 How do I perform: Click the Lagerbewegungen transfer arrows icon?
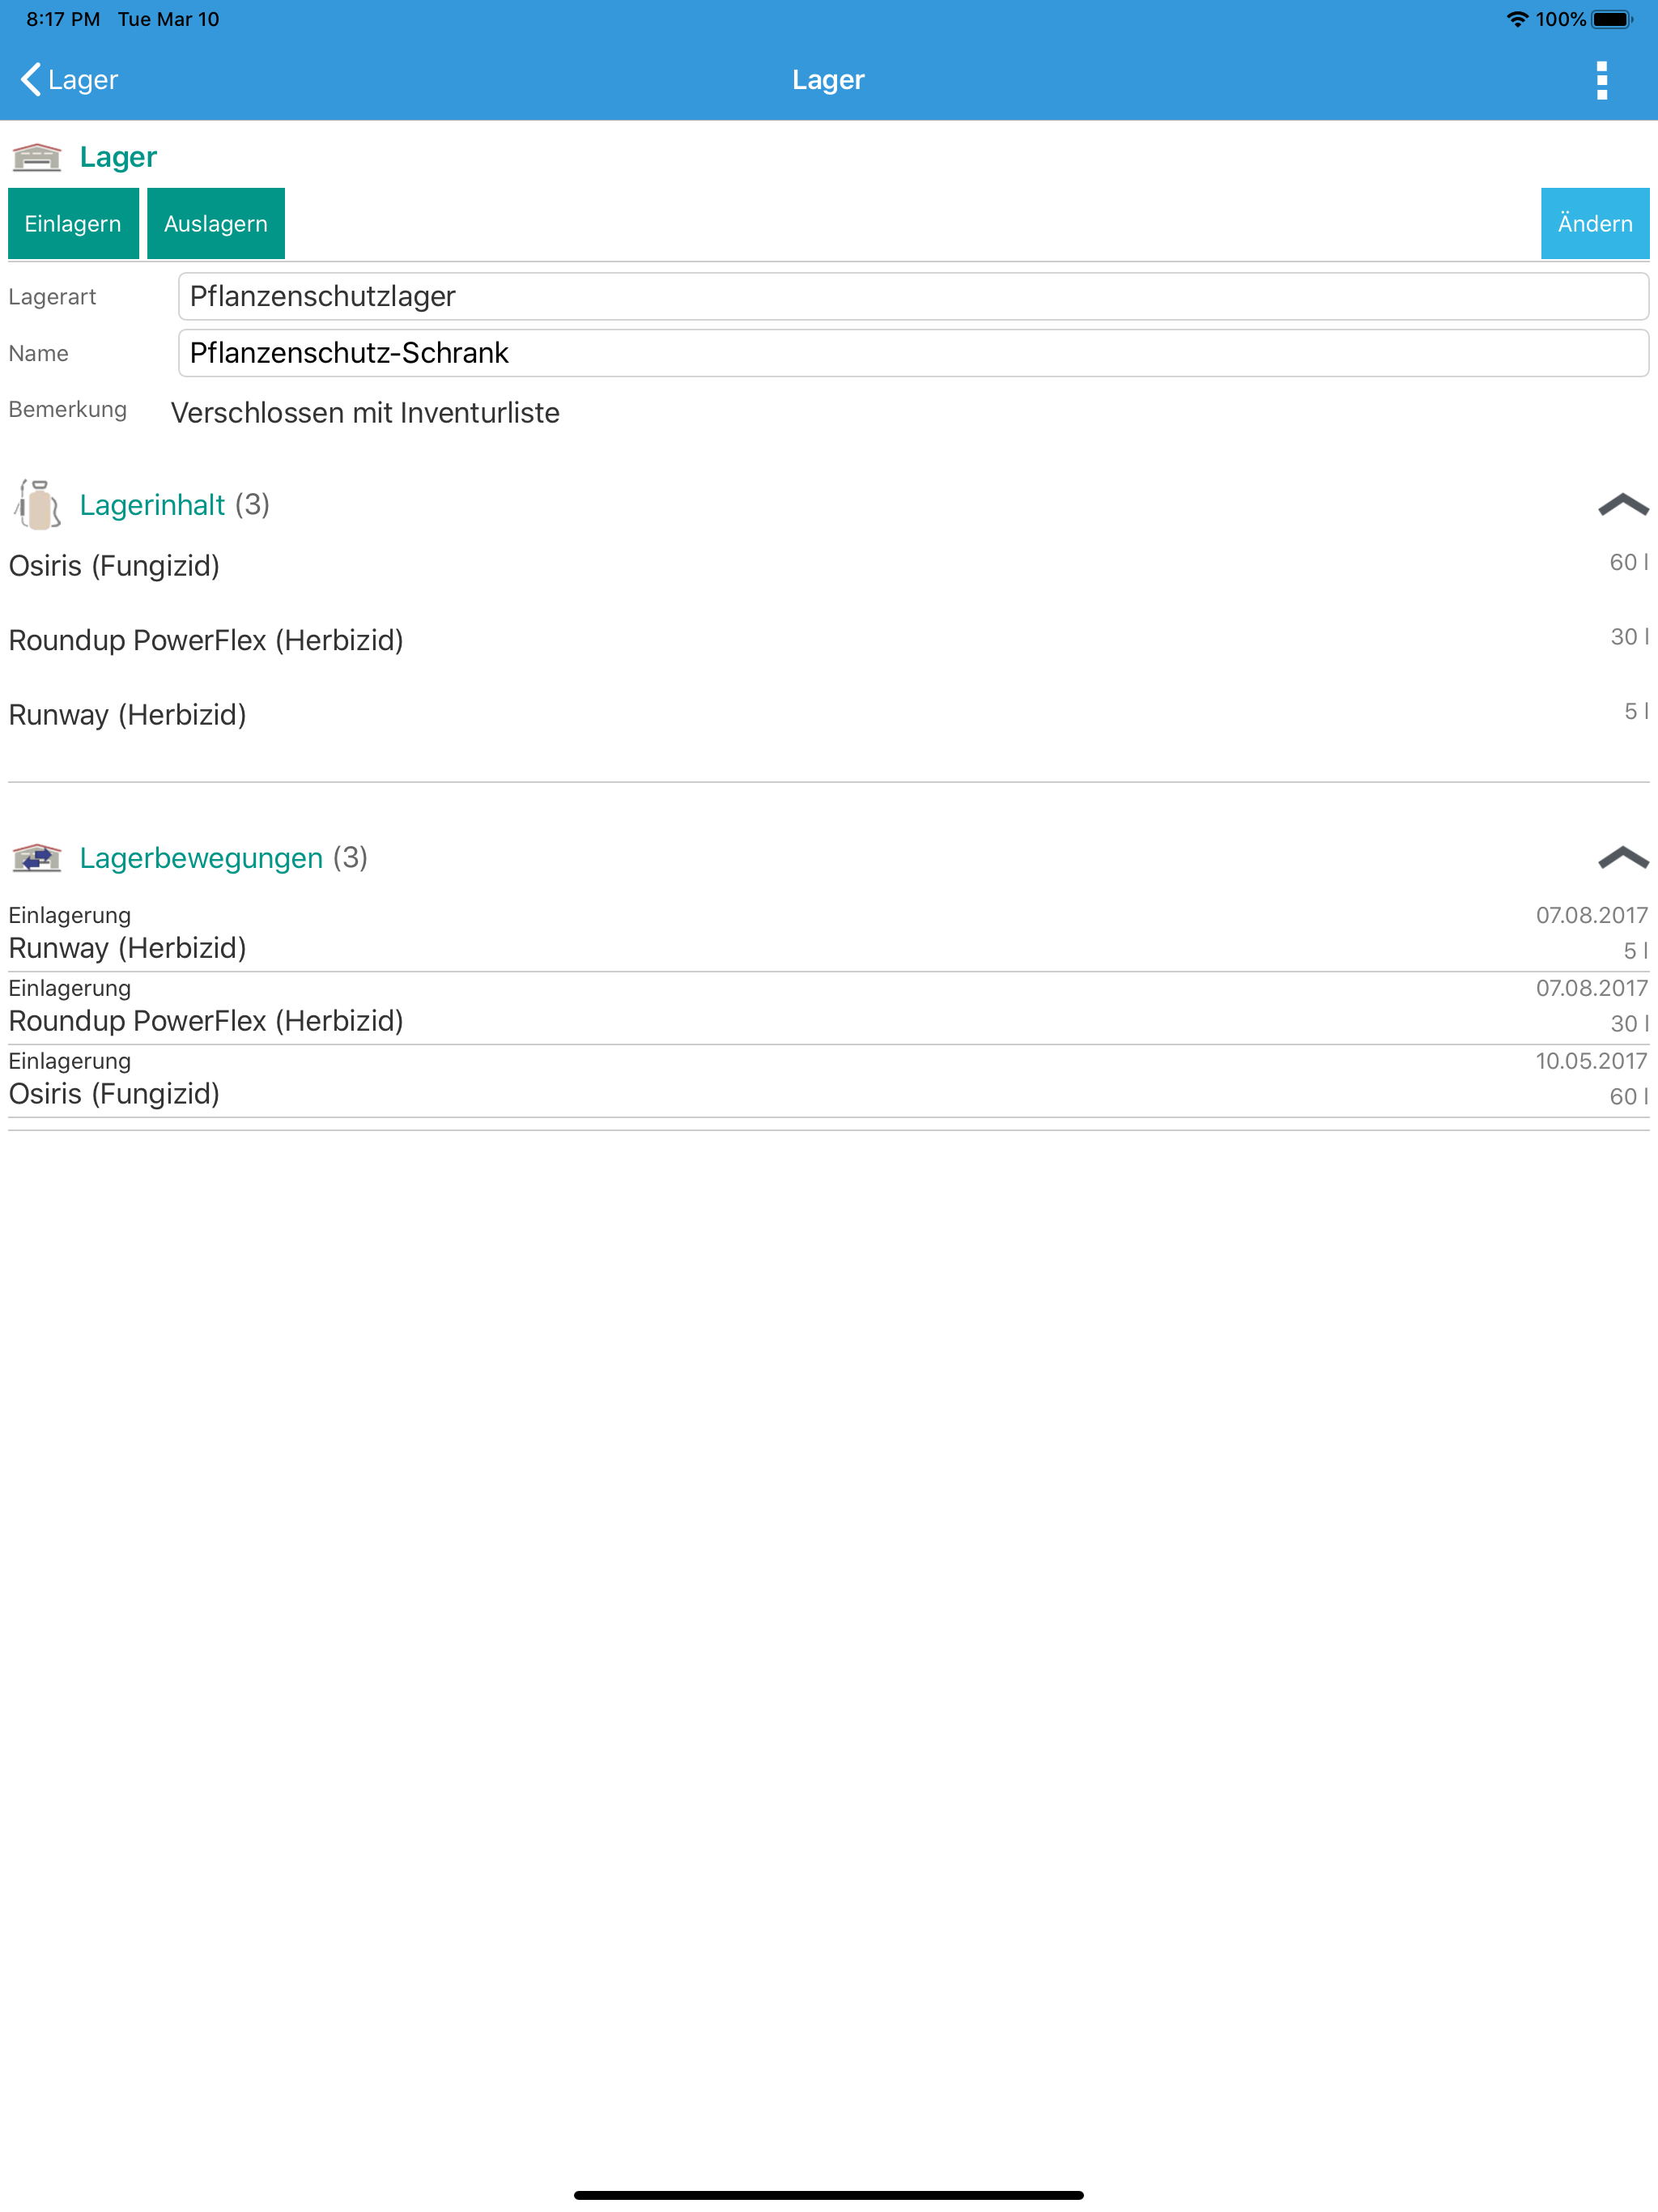coord(37,857)
